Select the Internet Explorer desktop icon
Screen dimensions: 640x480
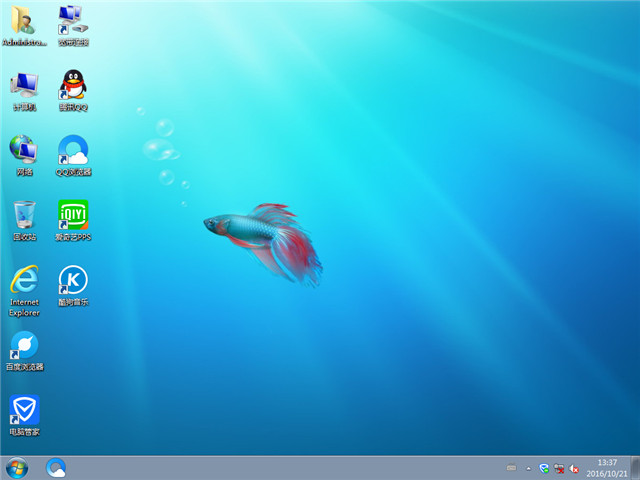[x=24, y=291]
